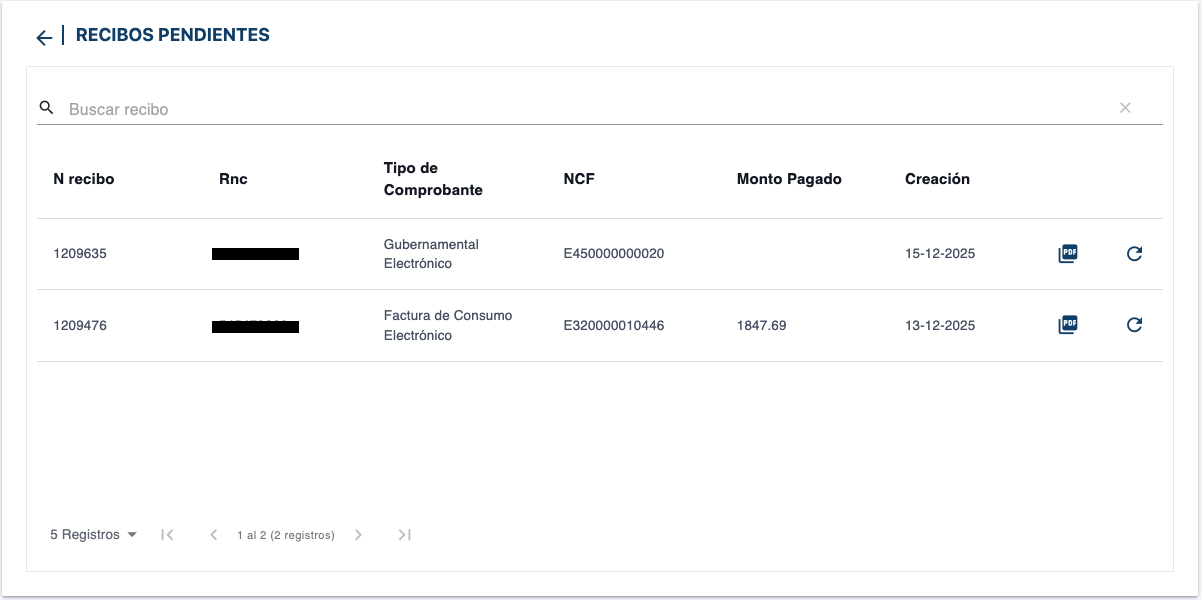Click the Tipo de Comprobante header
Image resolution: width=1202 pixels, height=600 pixels.
(433, 179)
